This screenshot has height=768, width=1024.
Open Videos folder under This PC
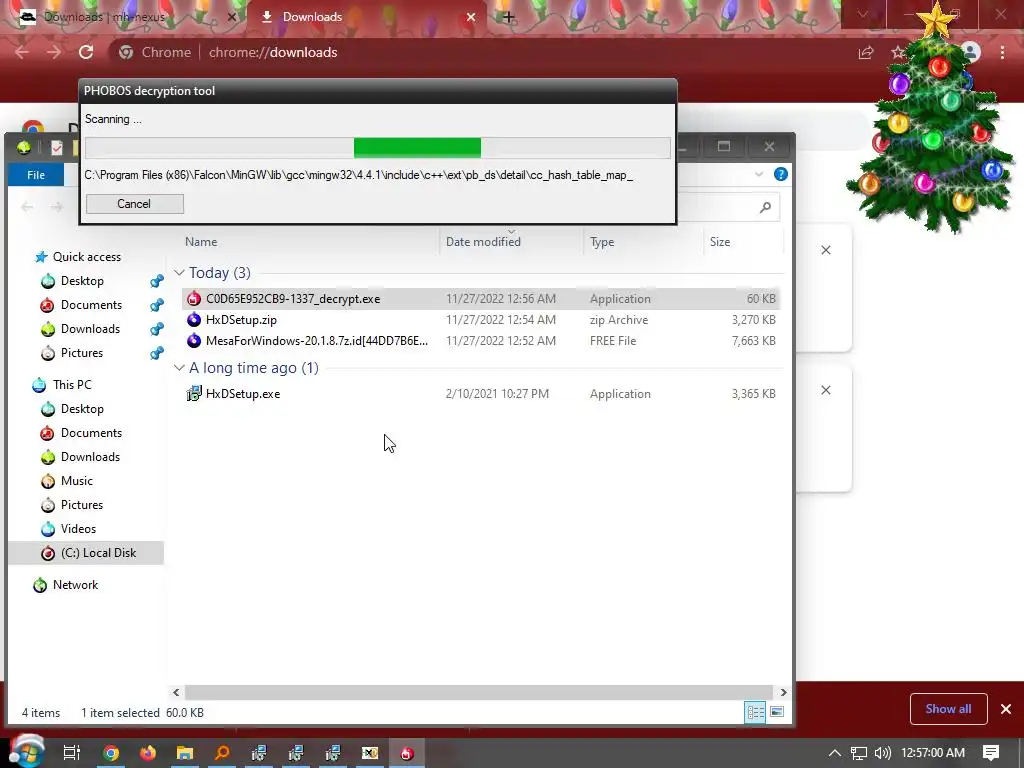78,529
